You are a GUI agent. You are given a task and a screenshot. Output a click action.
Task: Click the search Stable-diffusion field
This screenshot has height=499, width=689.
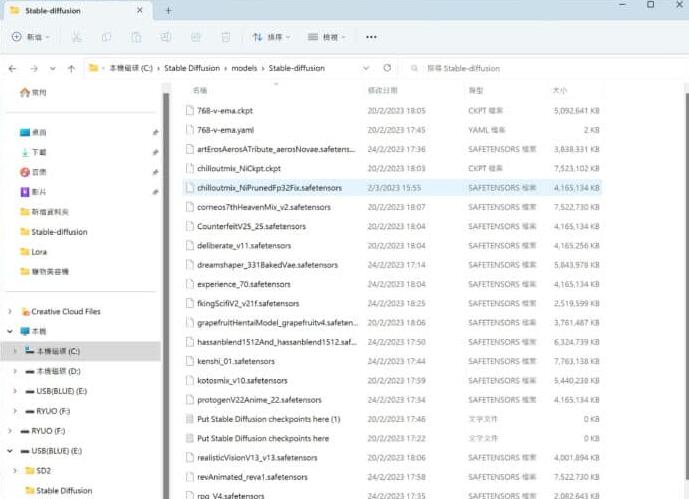pyautogui.click(x=543, y=69)
